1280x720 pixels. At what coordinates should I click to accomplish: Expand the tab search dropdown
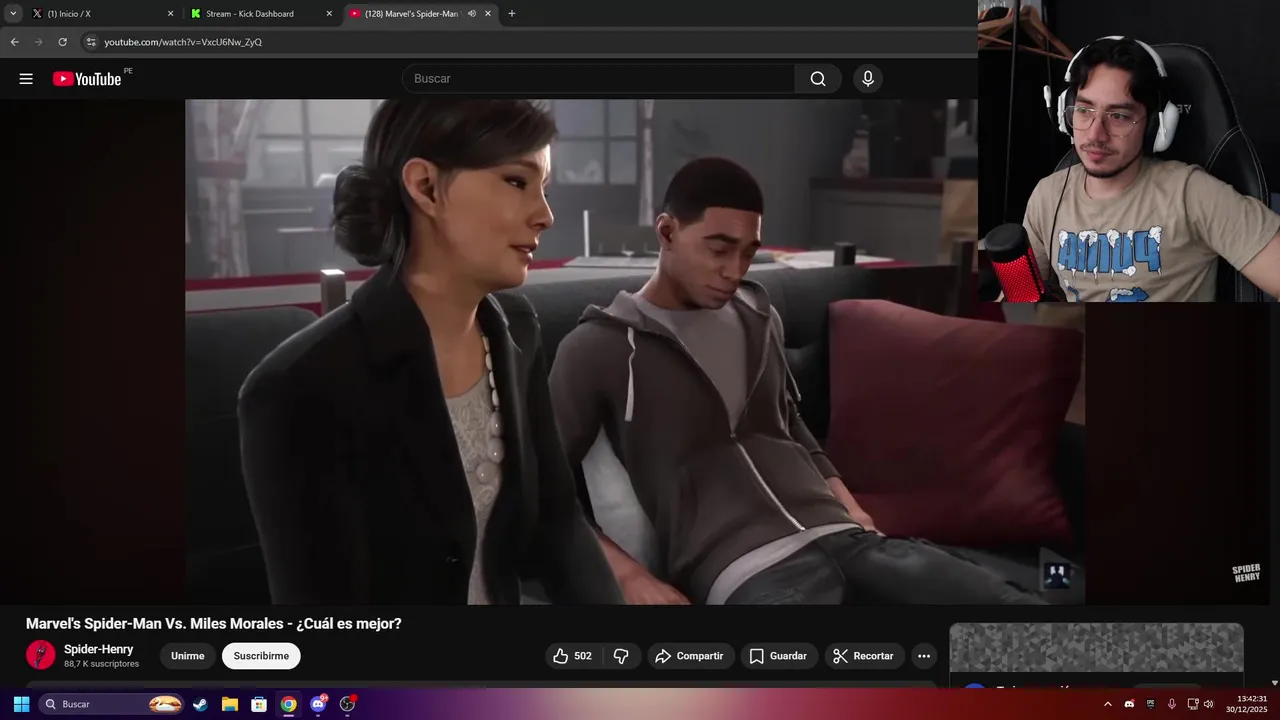point(13,14)
